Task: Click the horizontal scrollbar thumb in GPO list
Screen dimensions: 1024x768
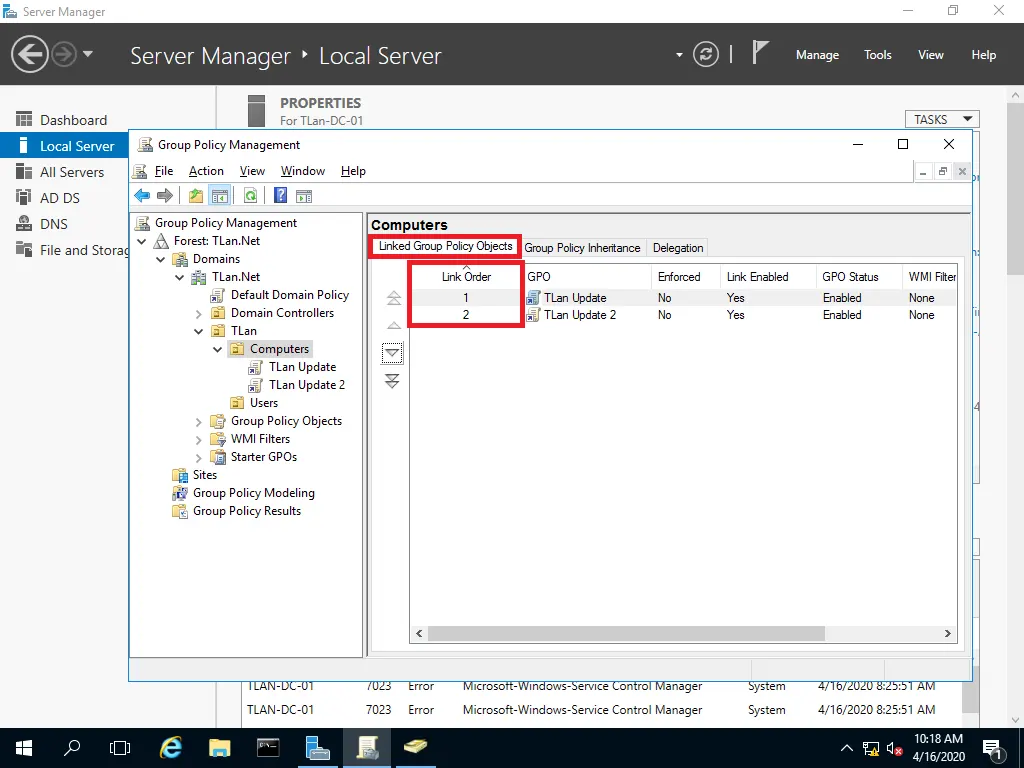Action: point(626,633)
